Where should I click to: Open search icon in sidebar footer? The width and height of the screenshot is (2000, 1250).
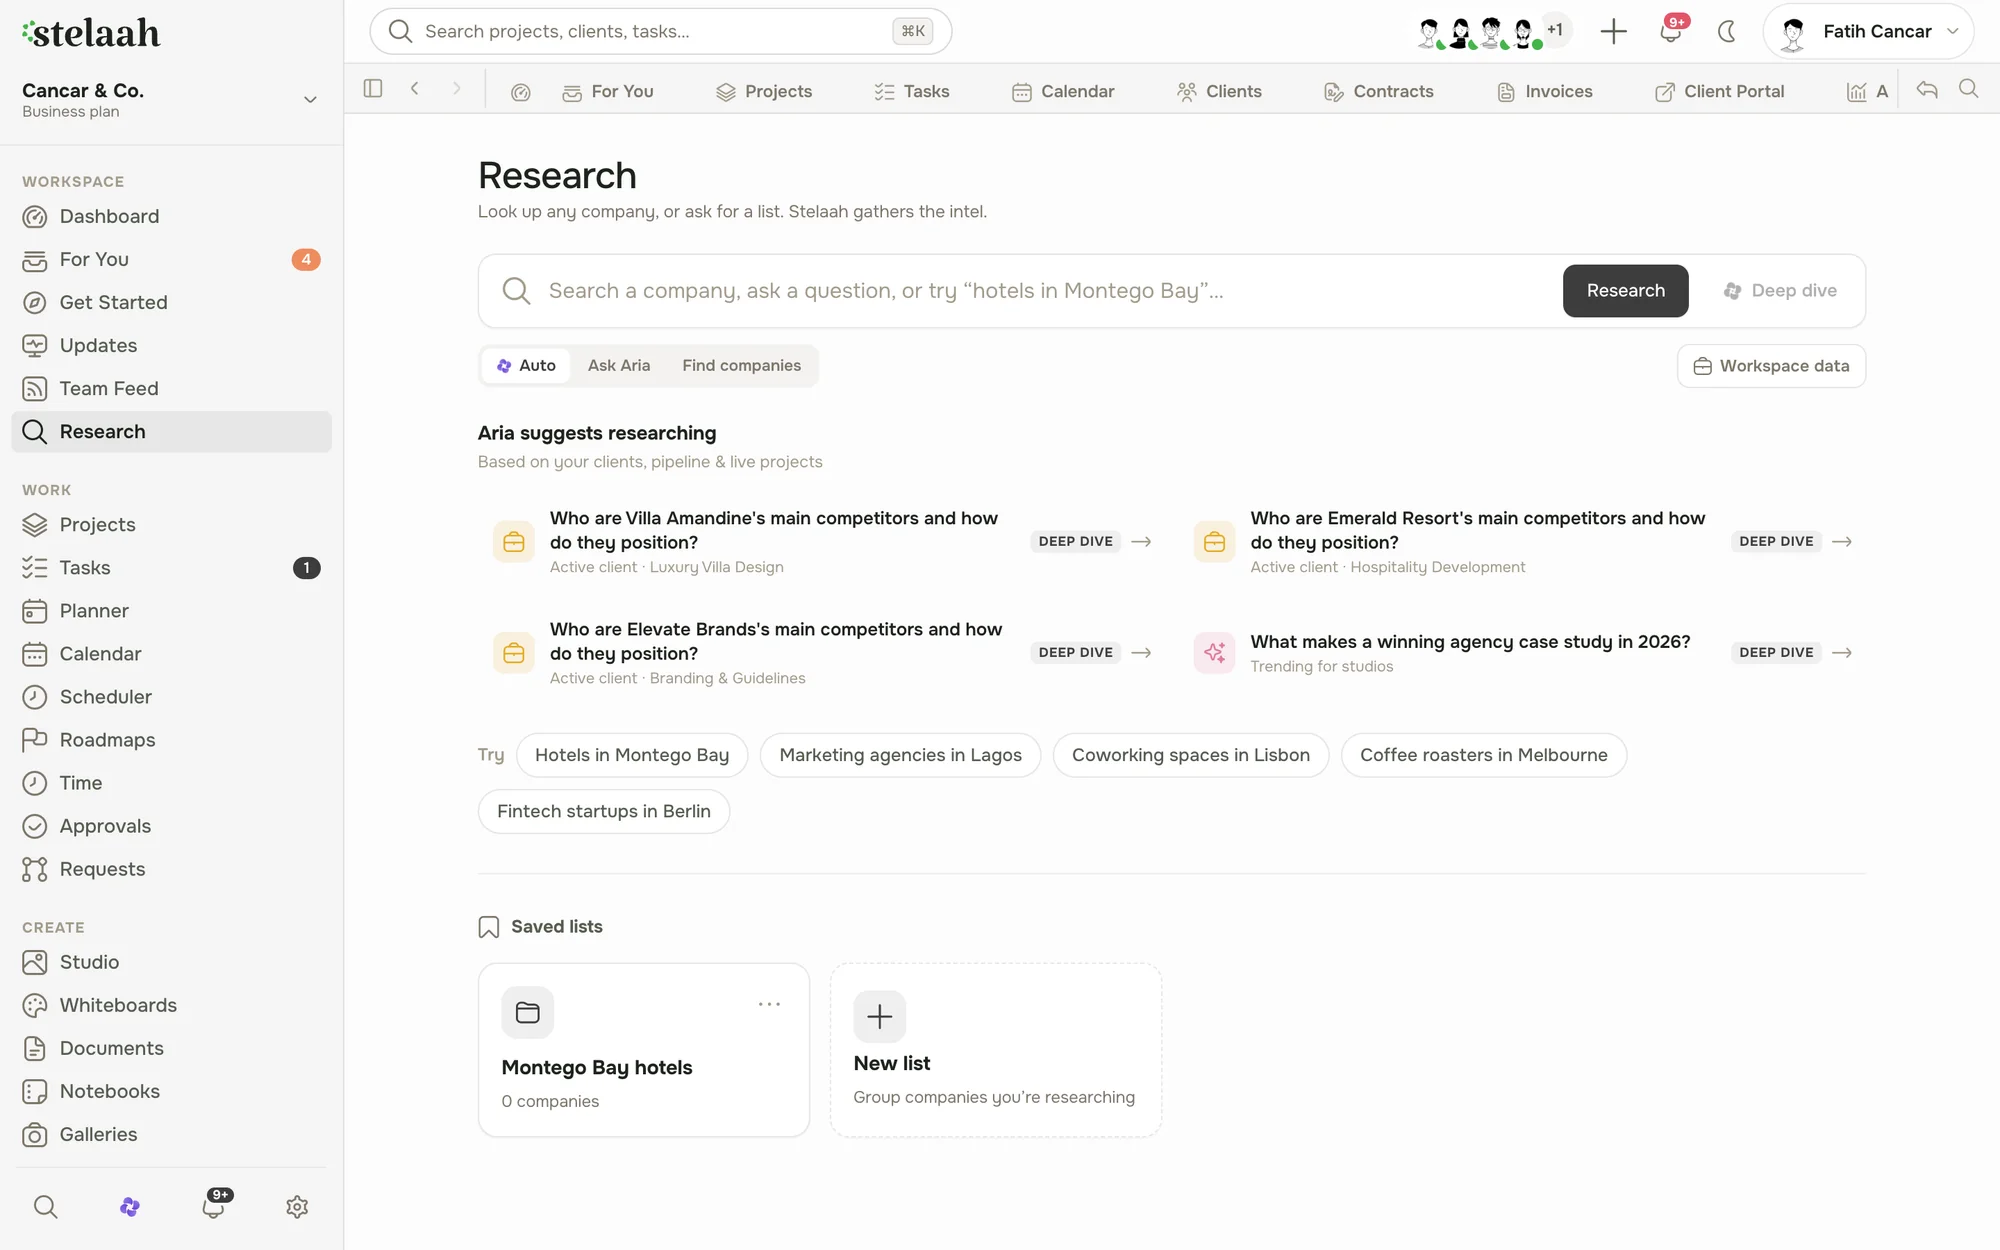coord(46,1207)
